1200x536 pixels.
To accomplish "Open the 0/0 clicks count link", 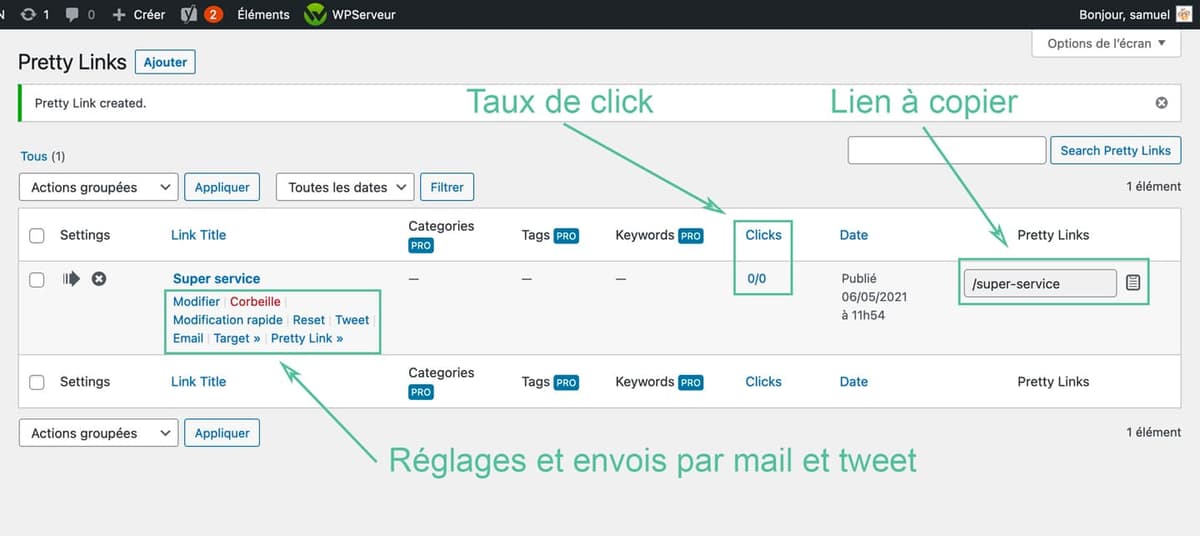I will pos(756,279).
